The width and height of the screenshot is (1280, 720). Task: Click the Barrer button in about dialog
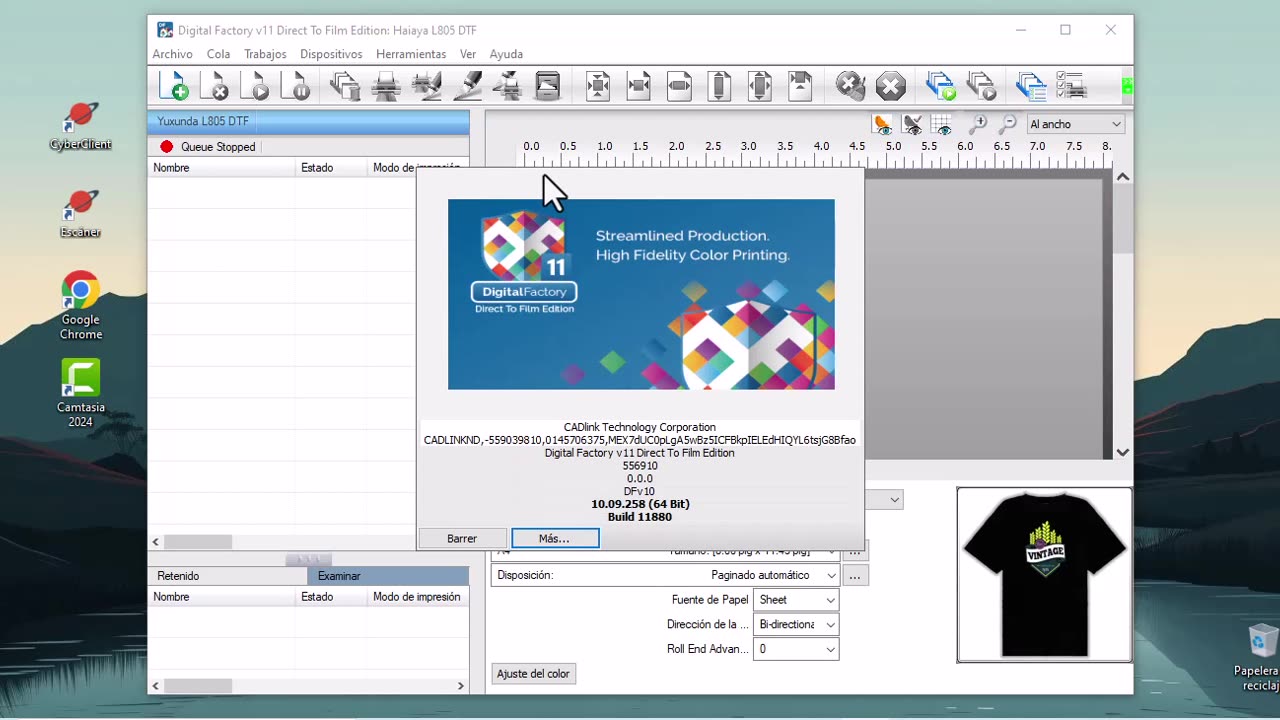click(x=462, y=538)
